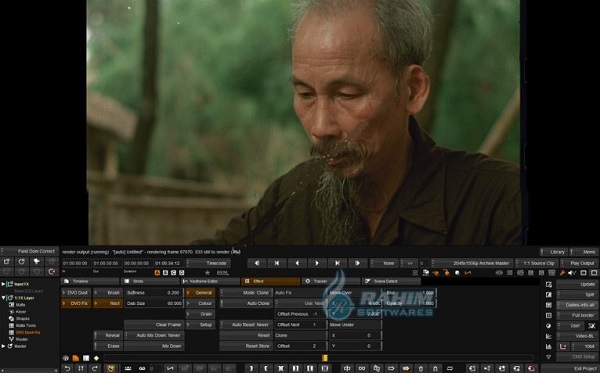Viewport: 600px width, 373px height.
Task: Expand the Input FX tree node
Action: point(3,284)
